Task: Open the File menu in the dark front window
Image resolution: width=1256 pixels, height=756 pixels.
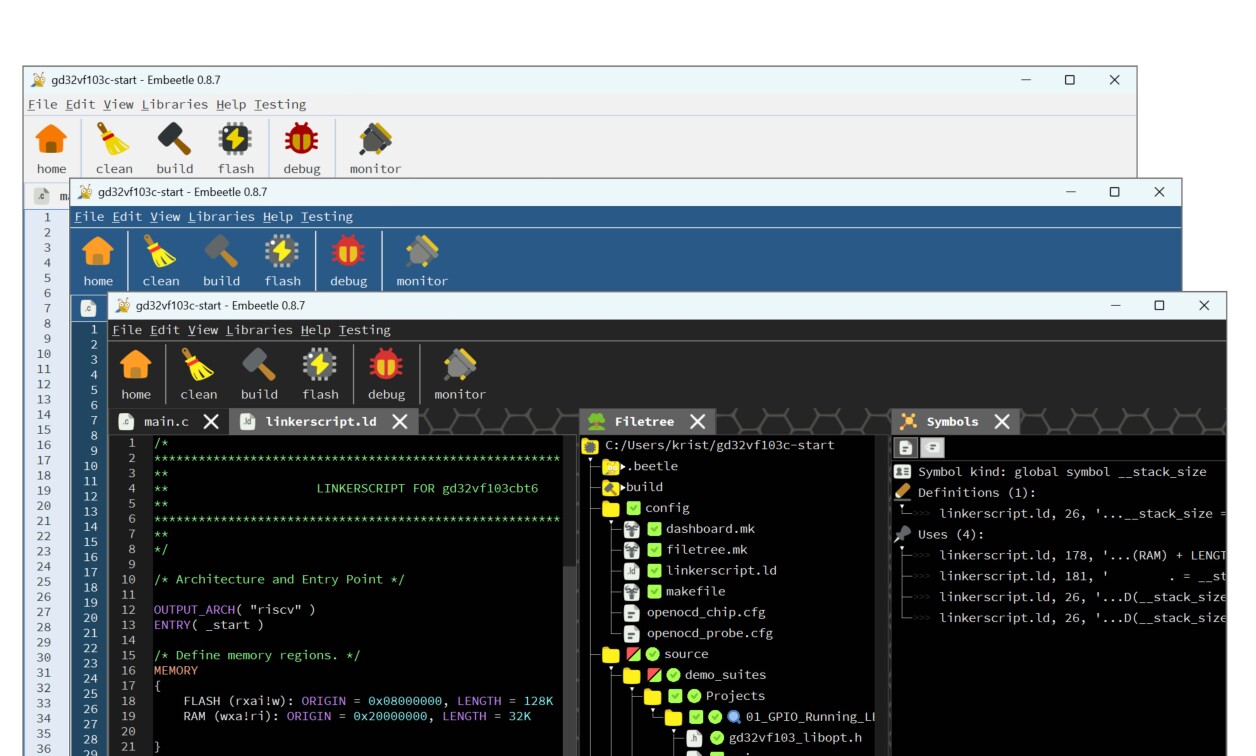Action: (x=127, y=330)
